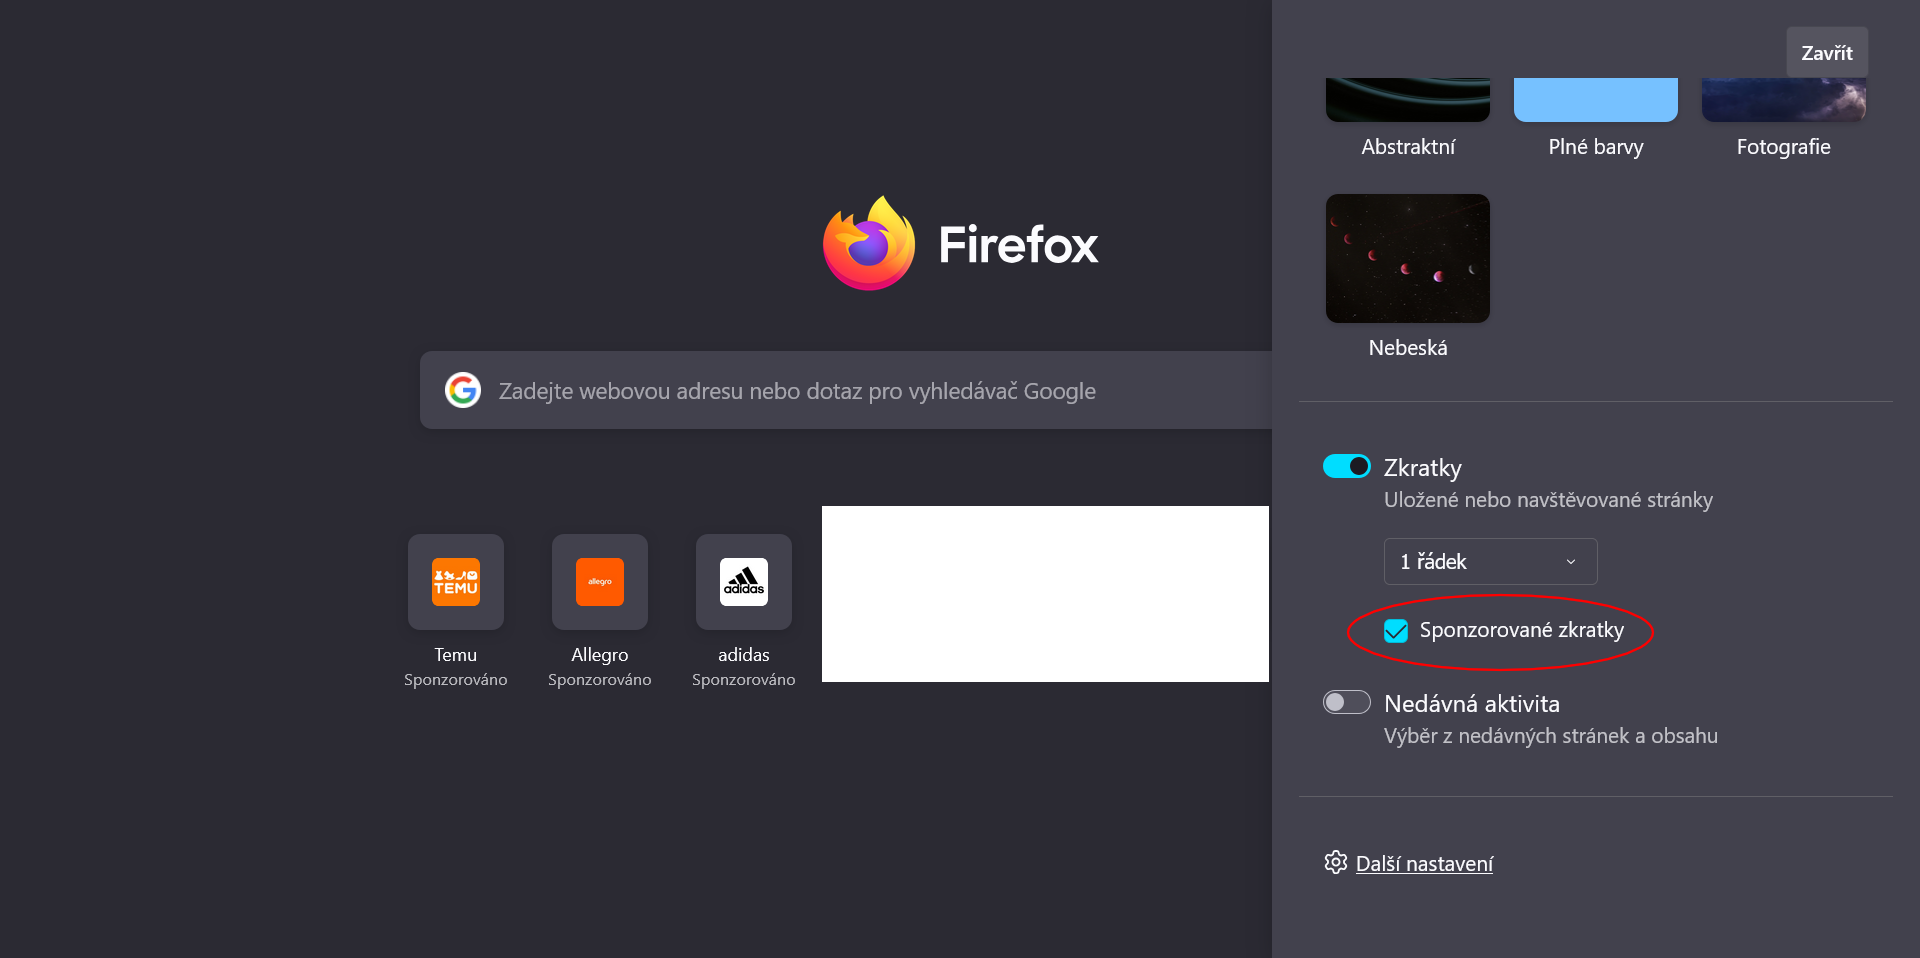Open the adidas sponsored shortcut tile
The width and height of the screenshot is (1920, 958).
point(744,582)
